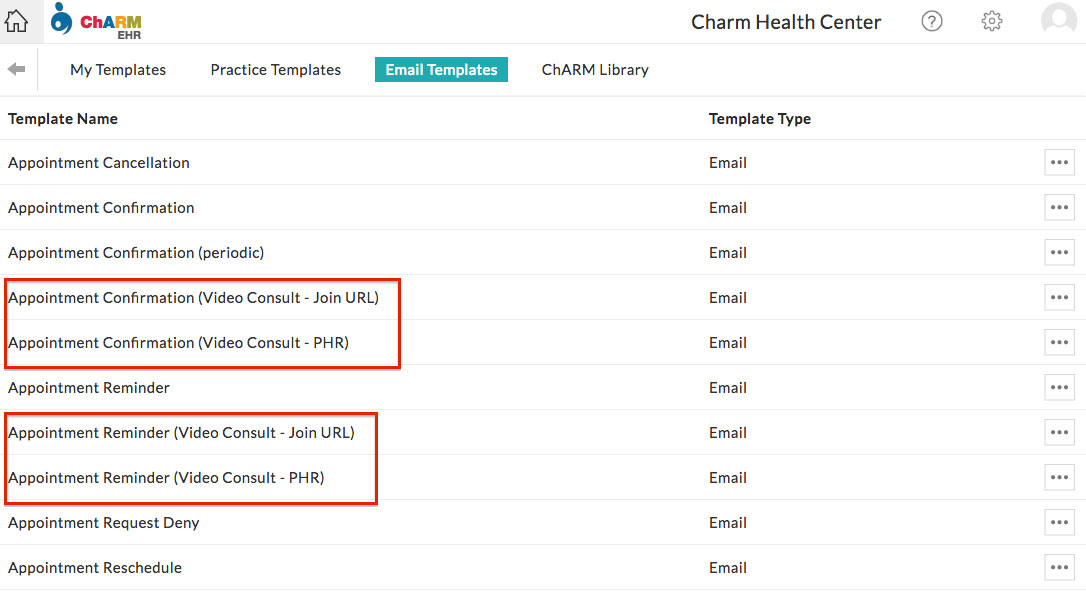The height and width of the screenshot is (593, 1086).
Task: Open actions menu for Appointment Reschedule template
Action: click(1059, 567)
